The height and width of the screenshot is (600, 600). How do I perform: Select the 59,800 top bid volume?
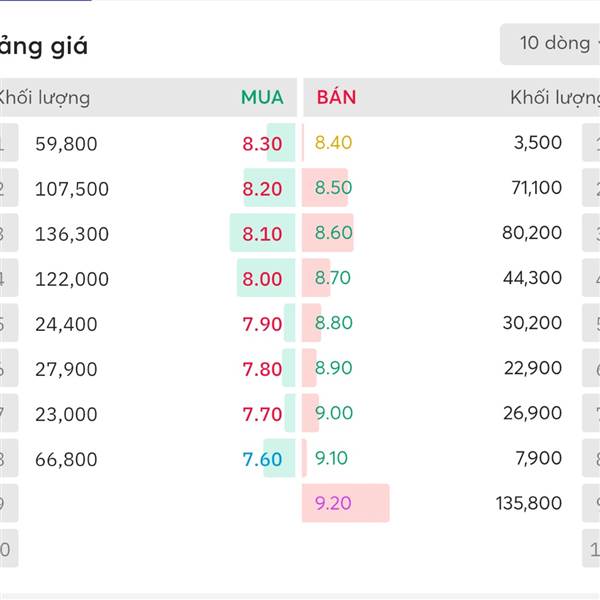coord(66,144)
